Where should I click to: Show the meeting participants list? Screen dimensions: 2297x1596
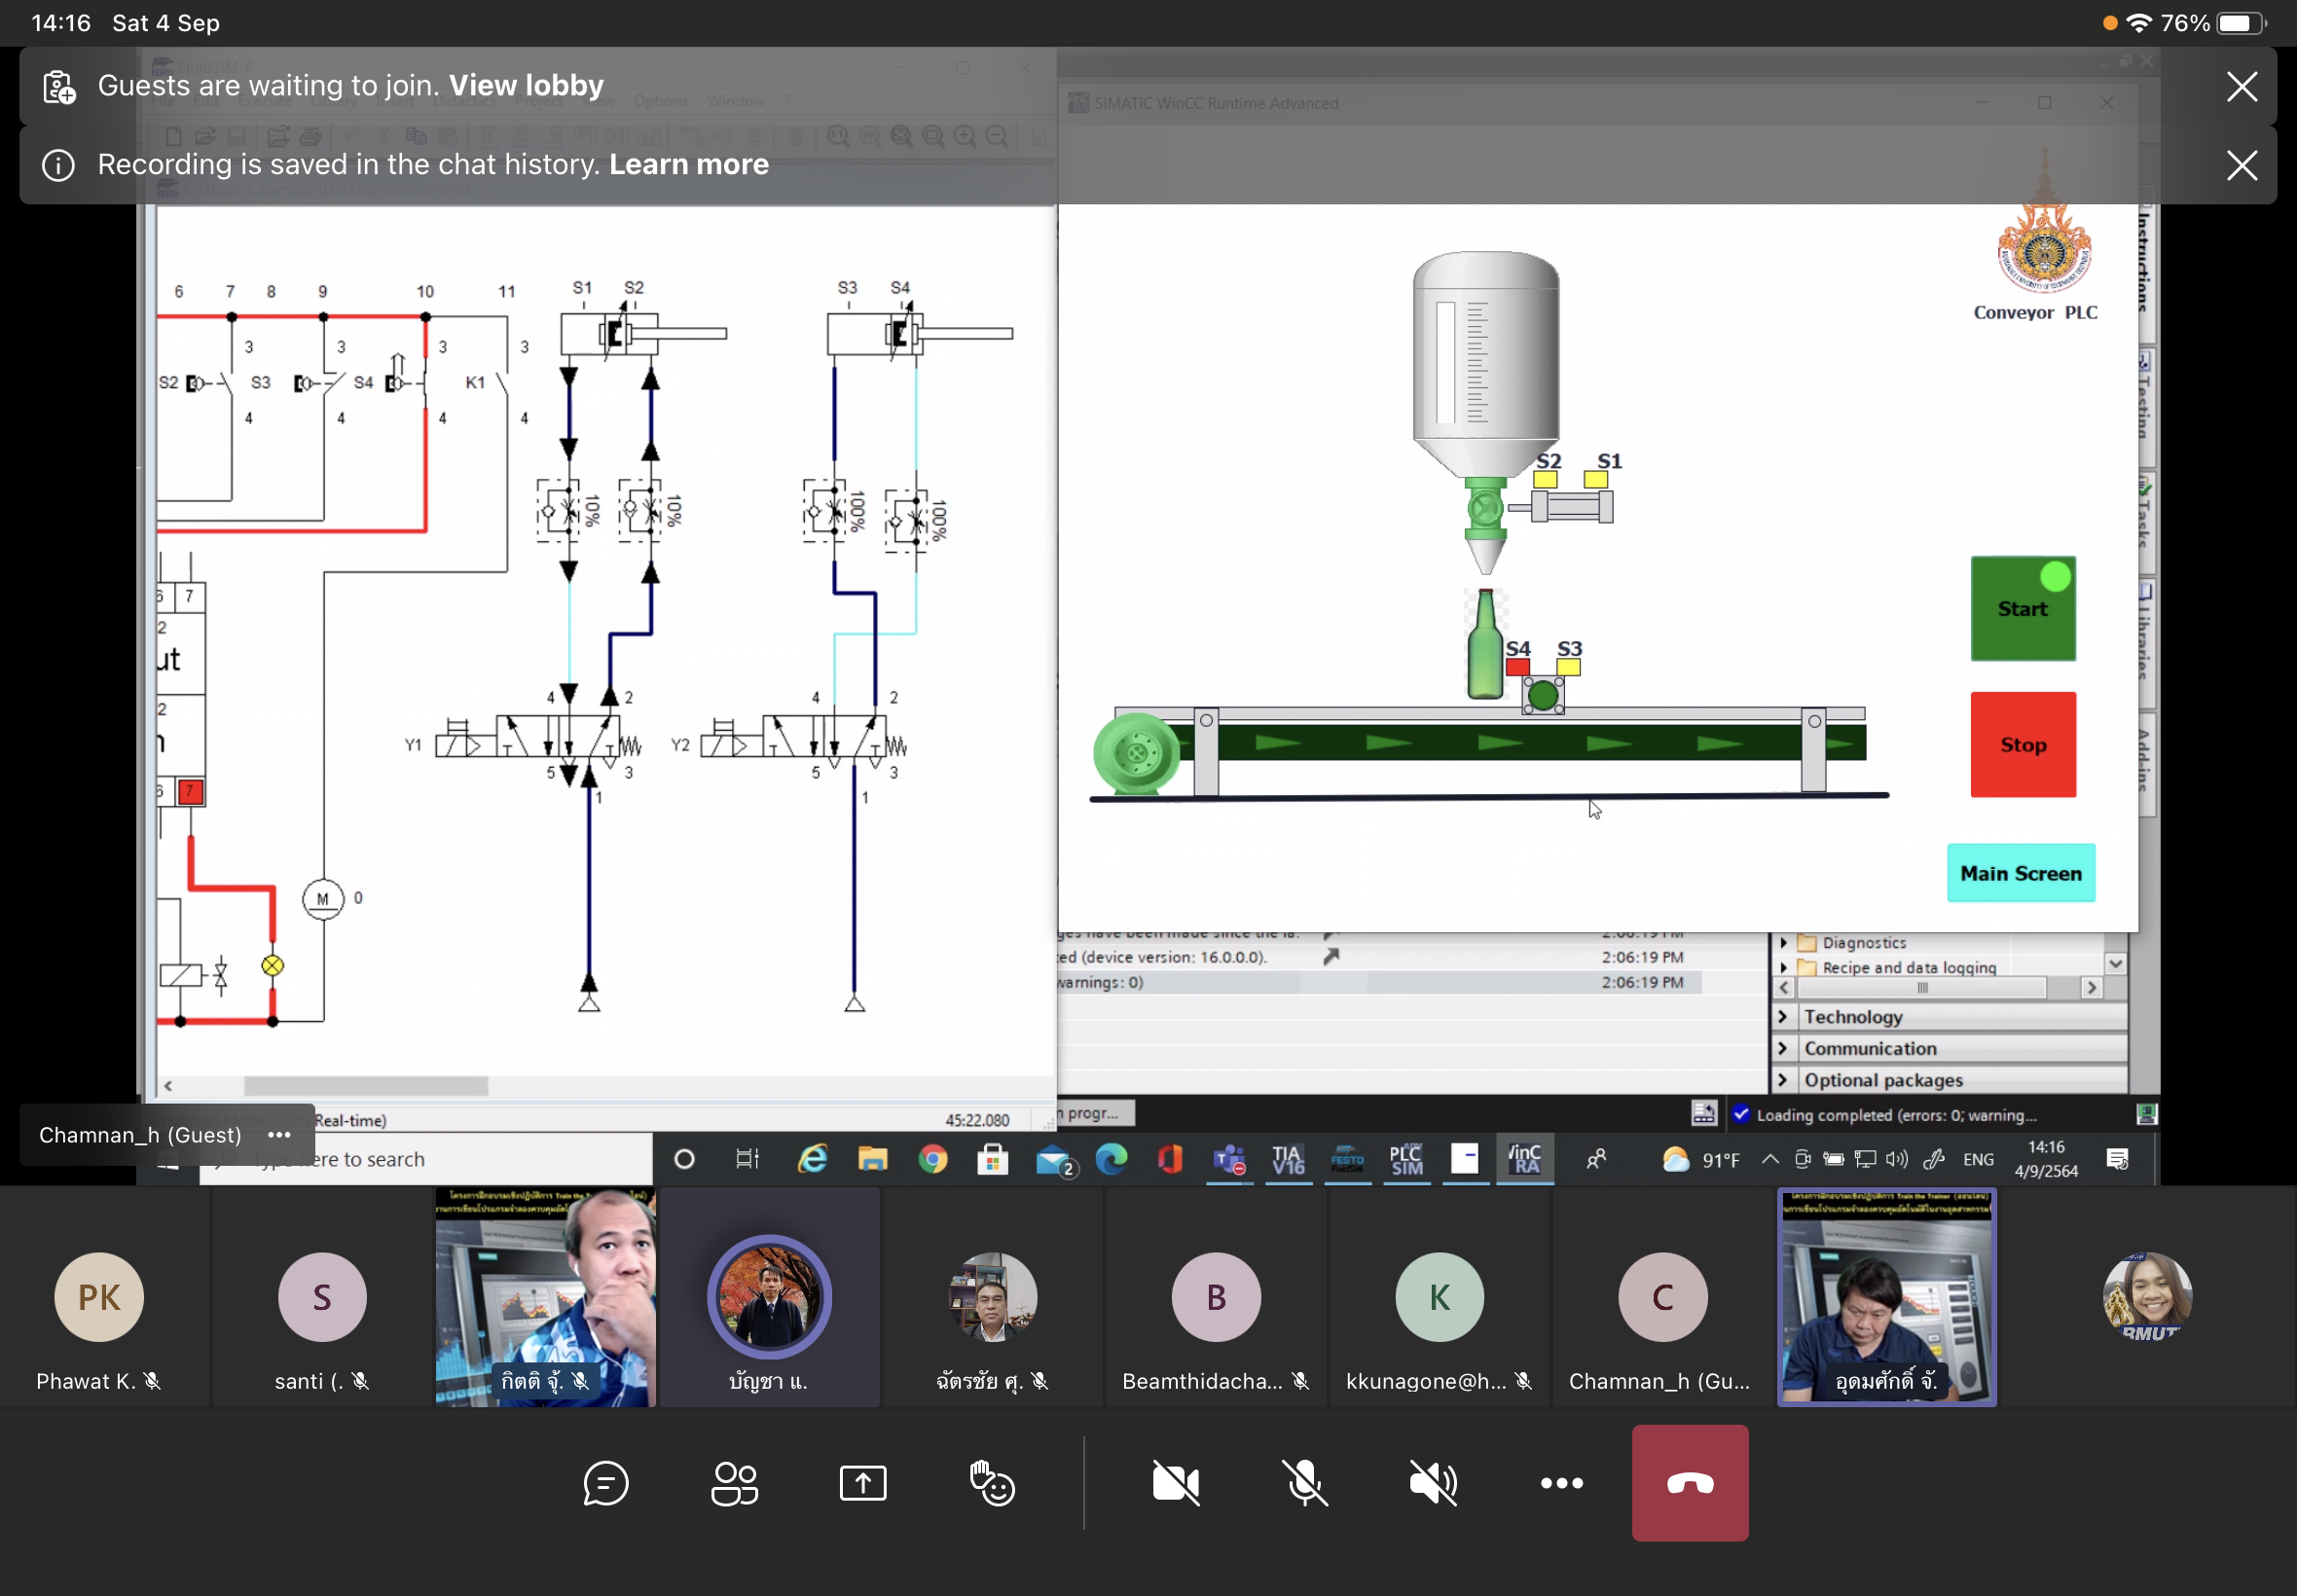coord(734,1483)
